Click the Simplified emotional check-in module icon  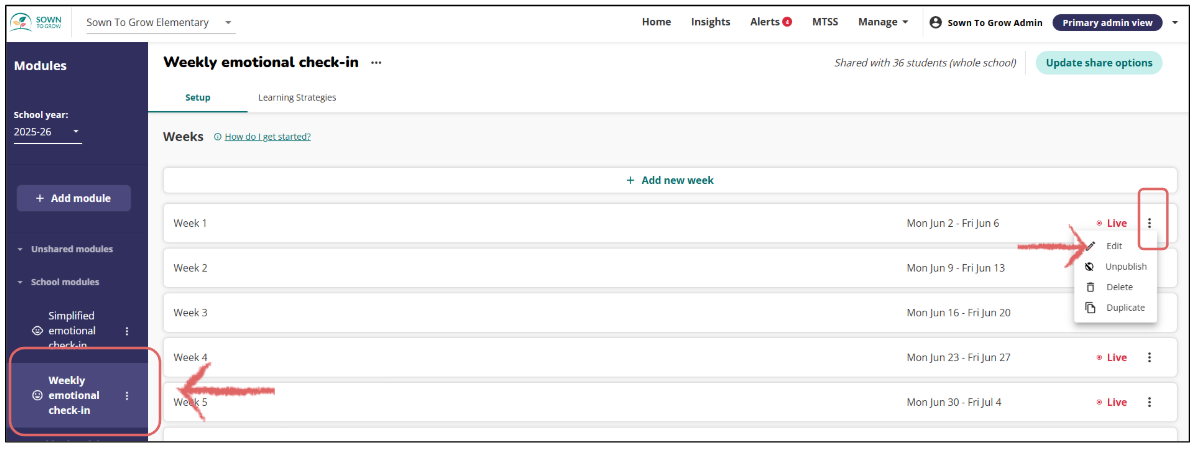(x=36, y=331)
